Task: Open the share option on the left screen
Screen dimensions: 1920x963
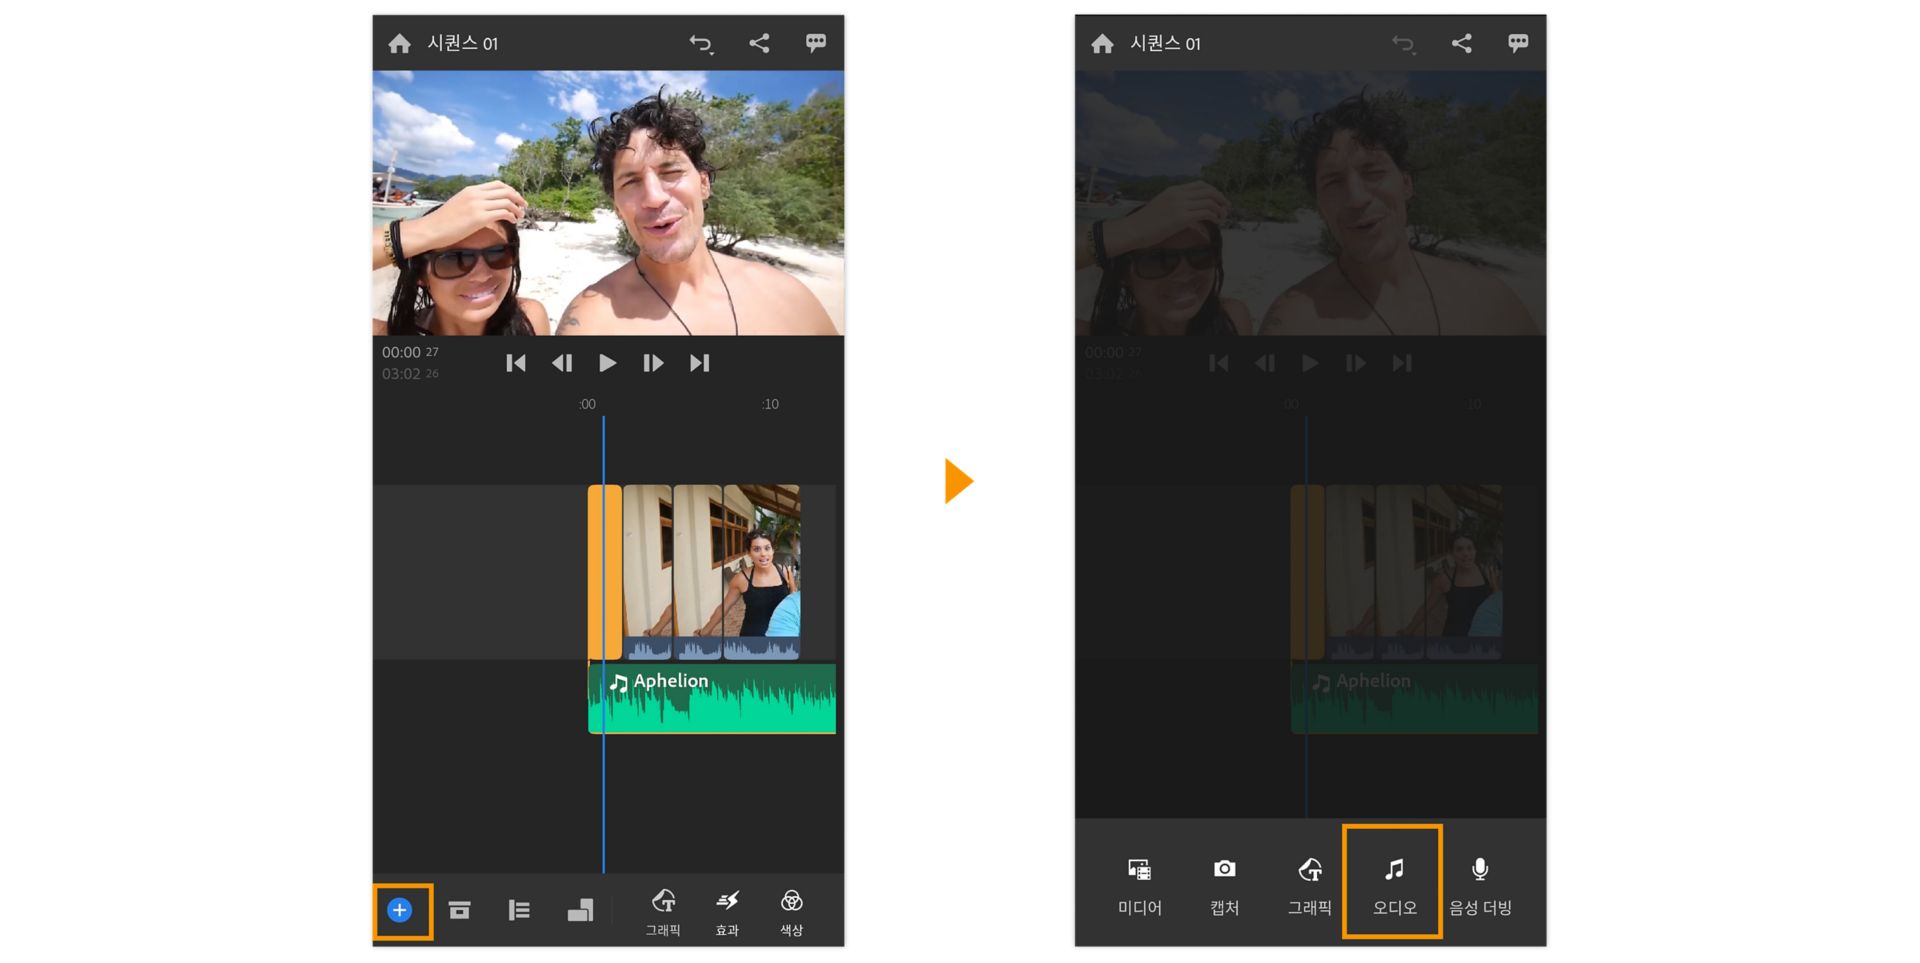Action: pos(759,43)
